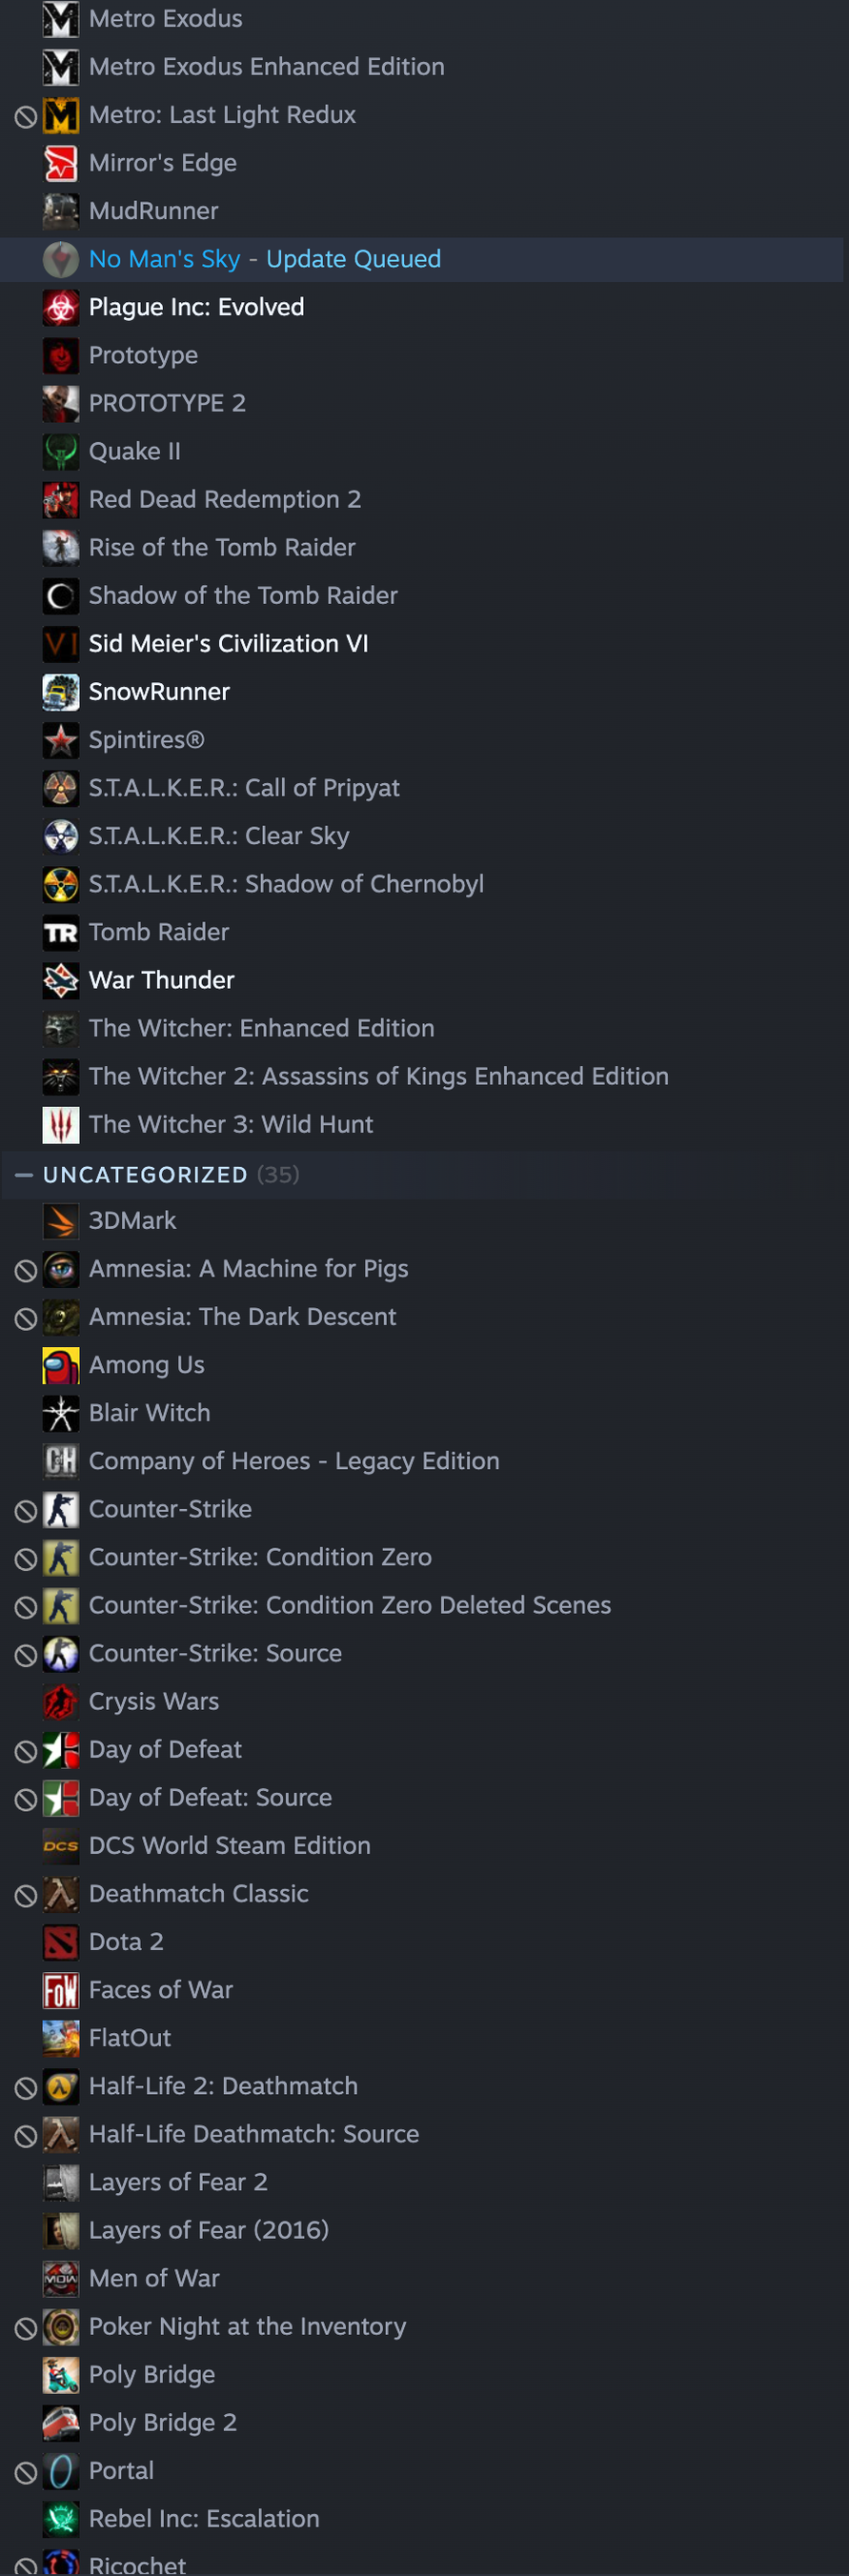
Task: Click the 3DMark orange logo icon
Action: [60, 1220]
